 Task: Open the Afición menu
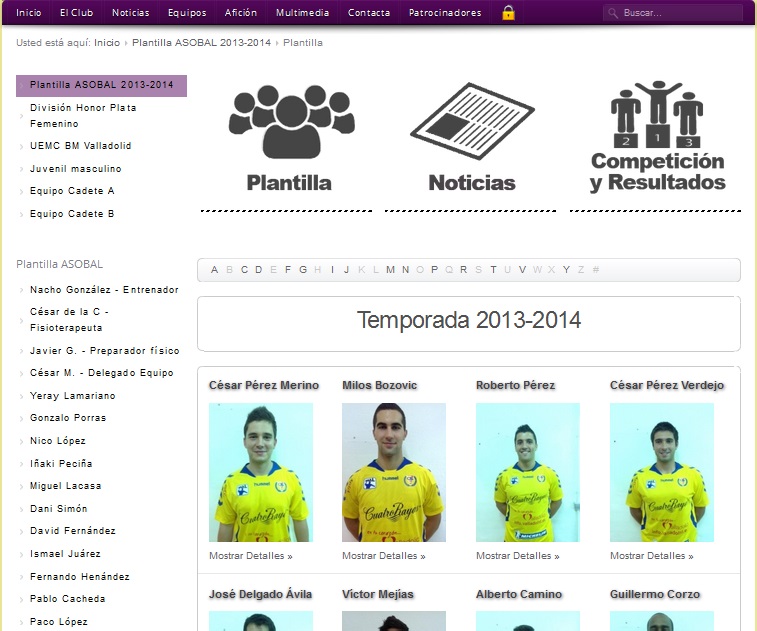click(240, 13)
